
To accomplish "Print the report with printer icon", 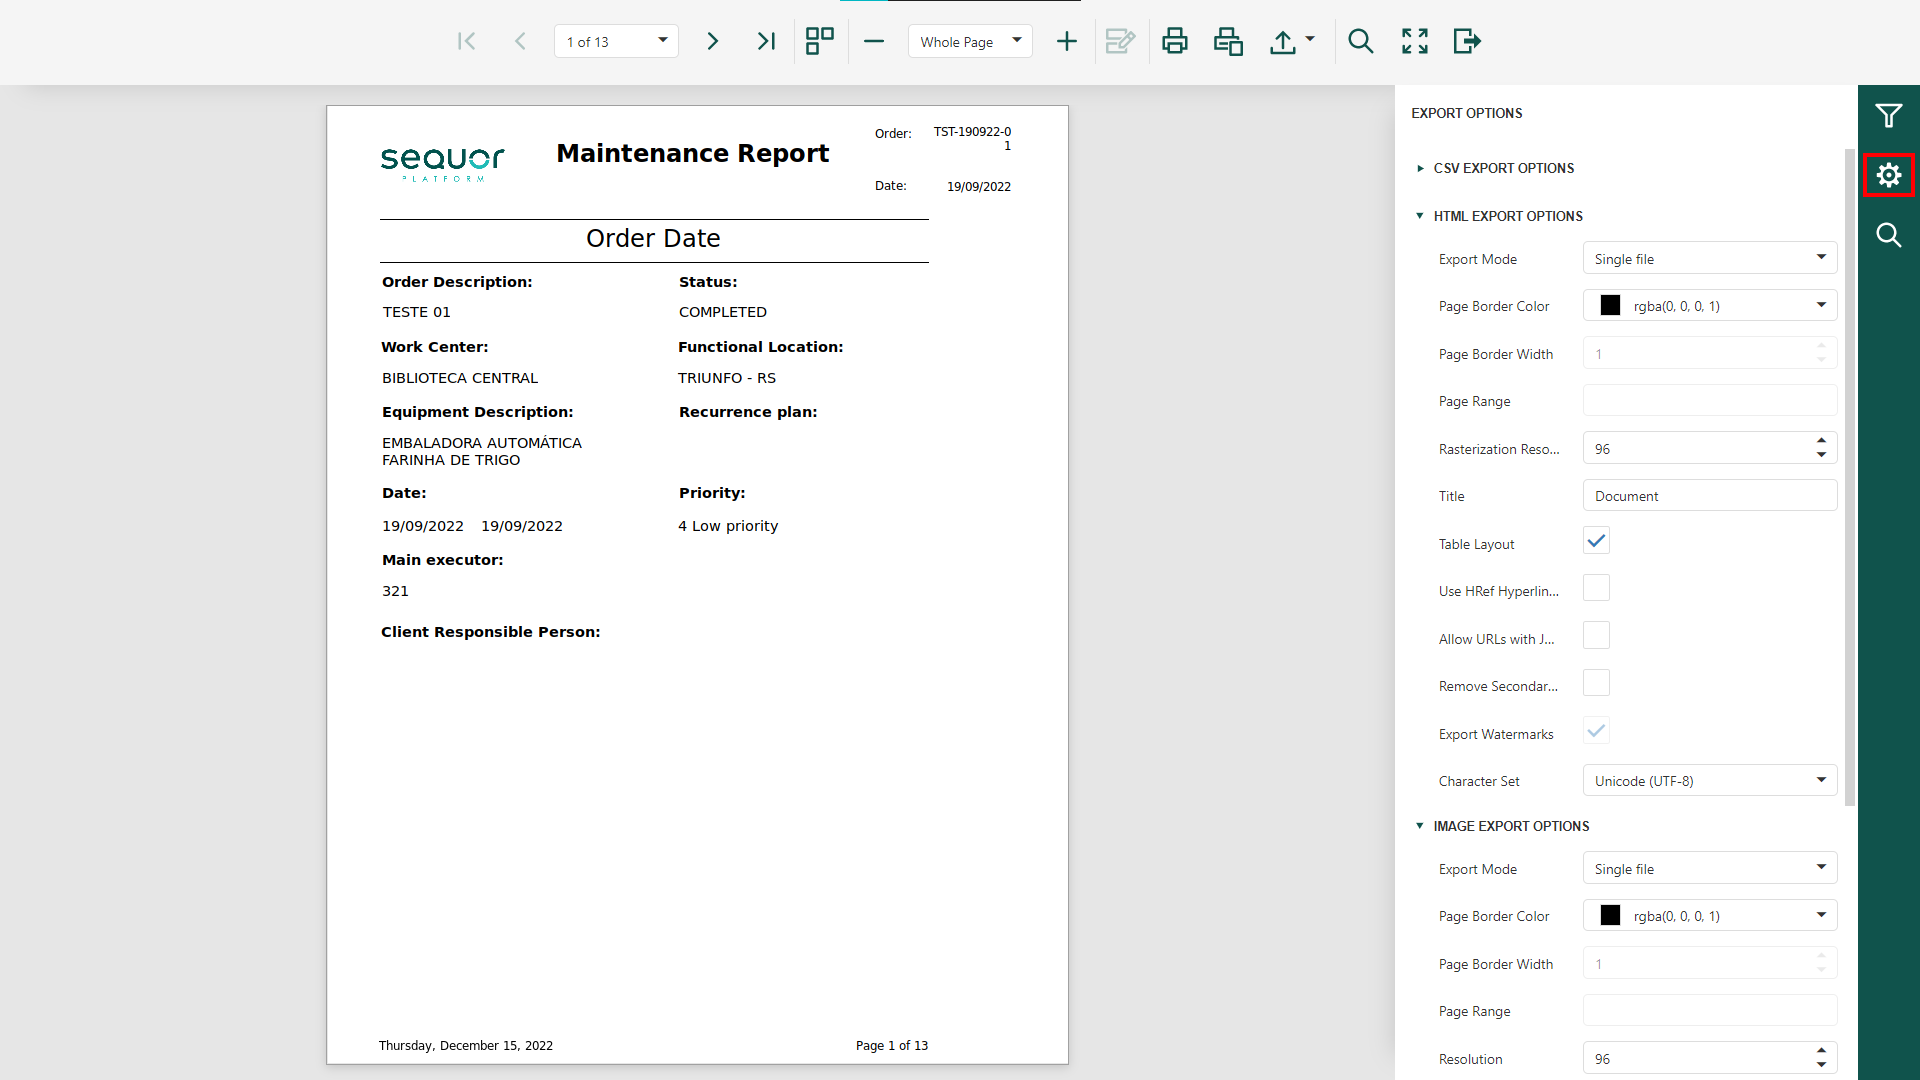I will point(1175,41).
